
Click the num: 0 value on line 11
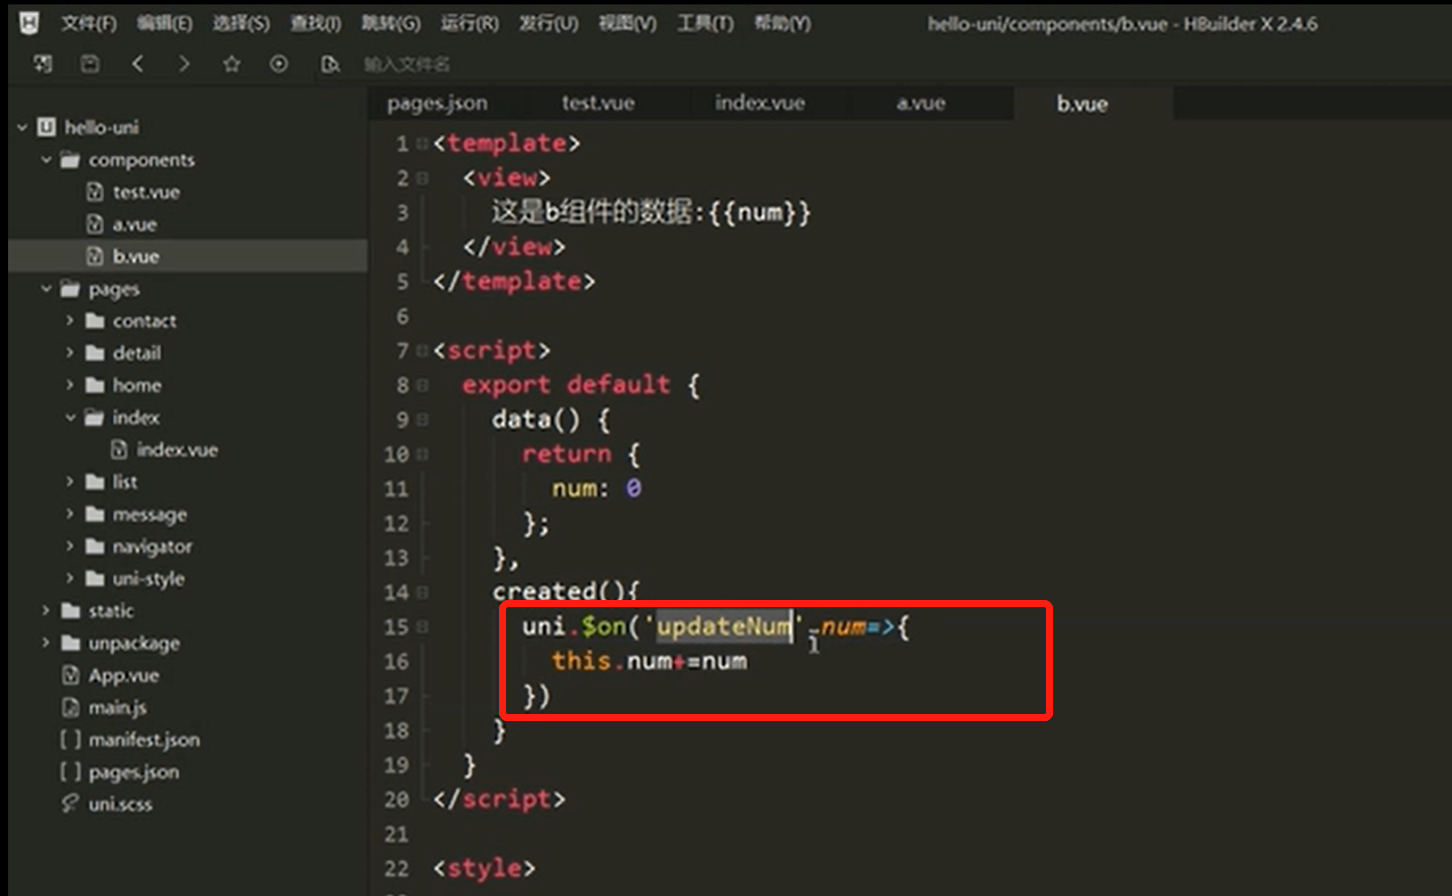point(633,489)
